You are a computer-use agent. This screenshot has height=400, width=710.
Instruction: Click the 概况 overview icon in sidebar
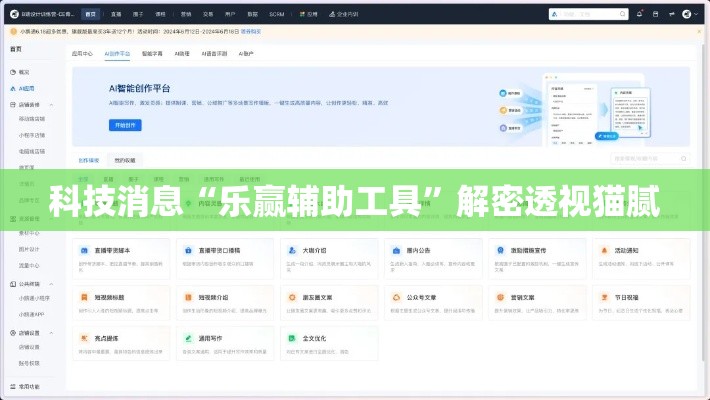13,72
